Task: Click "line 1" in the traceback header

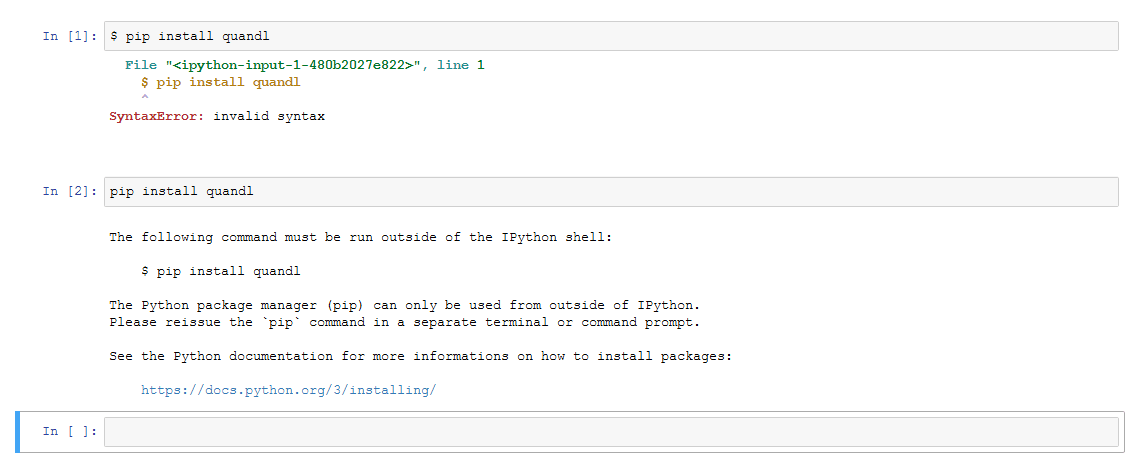Action: tap(460, 65)
